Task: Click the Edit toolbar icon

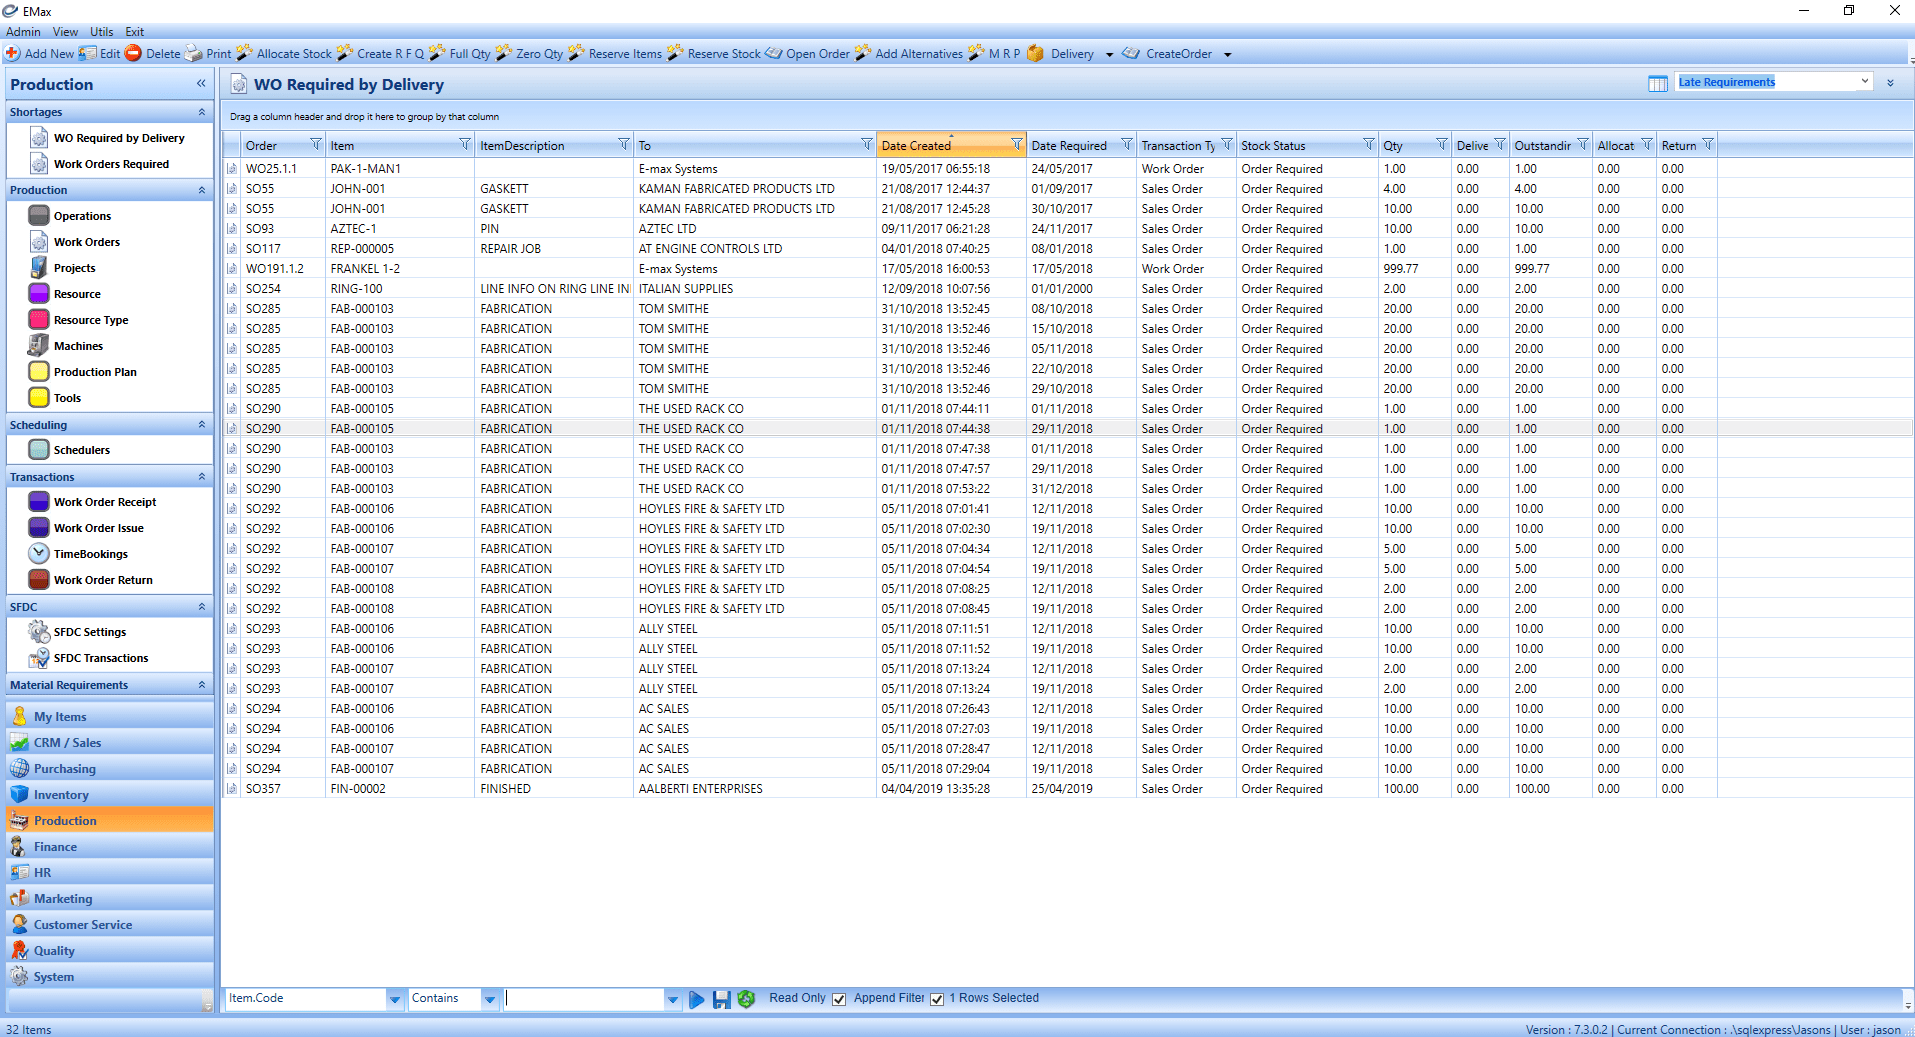Action: click(88, 54)
